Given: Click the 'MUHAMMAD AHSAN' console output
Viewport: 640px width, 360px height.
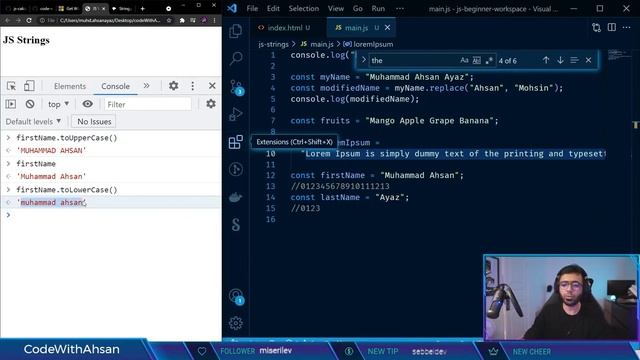Looking at the screenshot, I should [51, 151].
